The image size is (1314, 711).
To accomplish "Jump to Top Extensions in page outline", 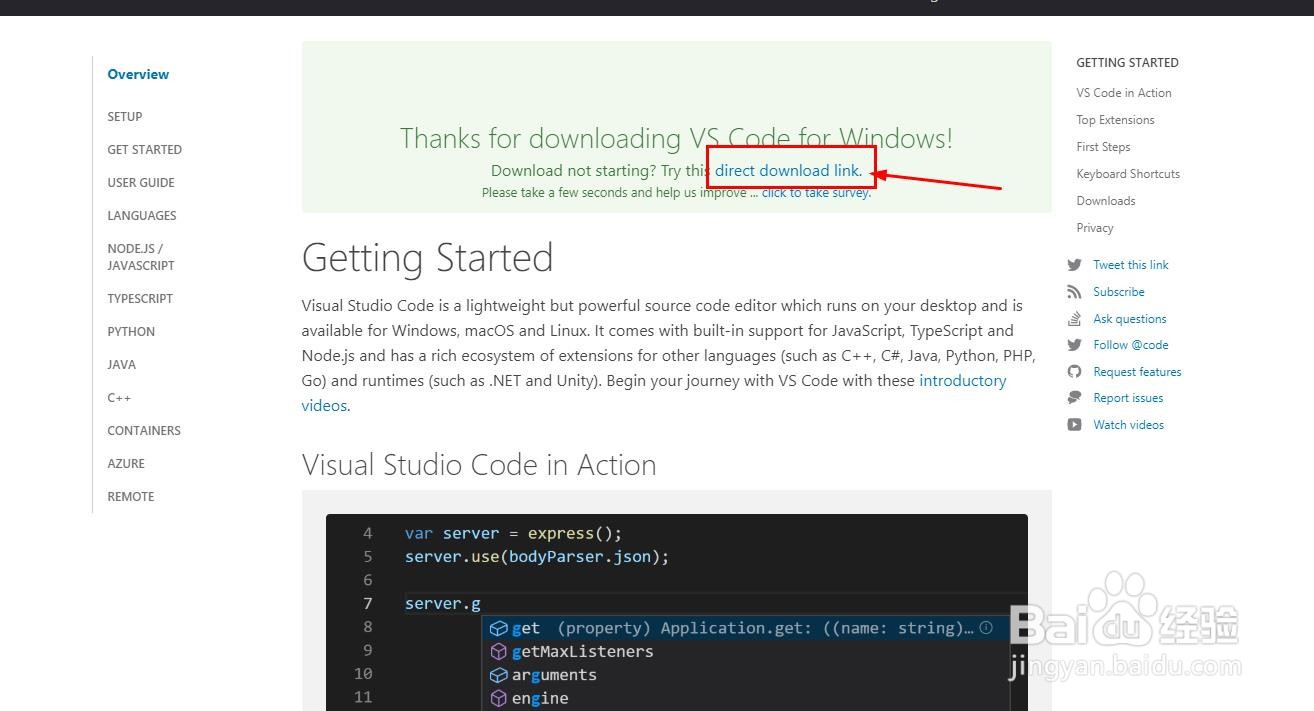I will [1115, 120].
